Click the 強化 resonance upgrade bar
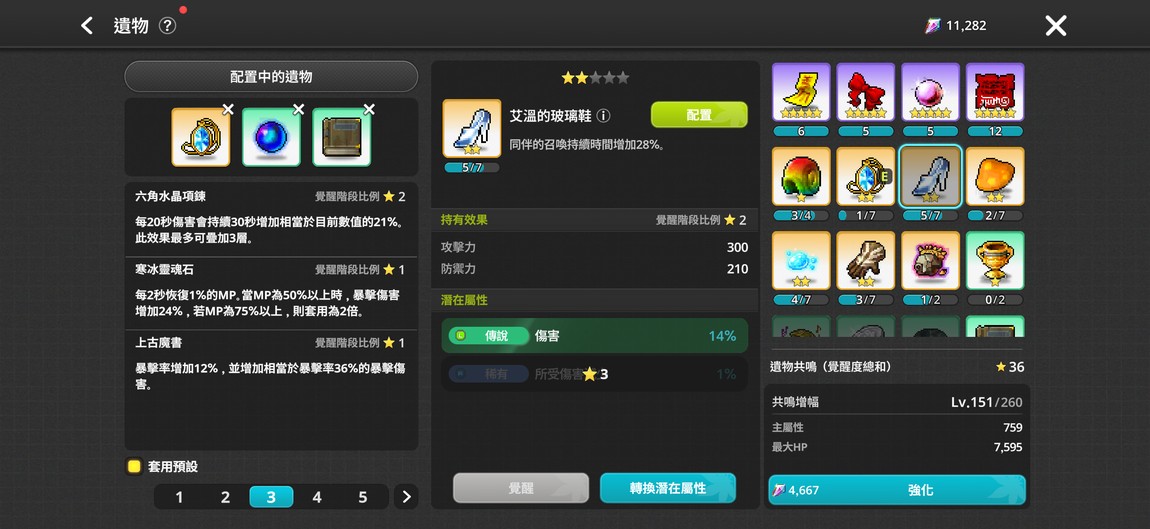Image resolution: width=1150 pixels, height=529 pixels. [x=896, y=490]
